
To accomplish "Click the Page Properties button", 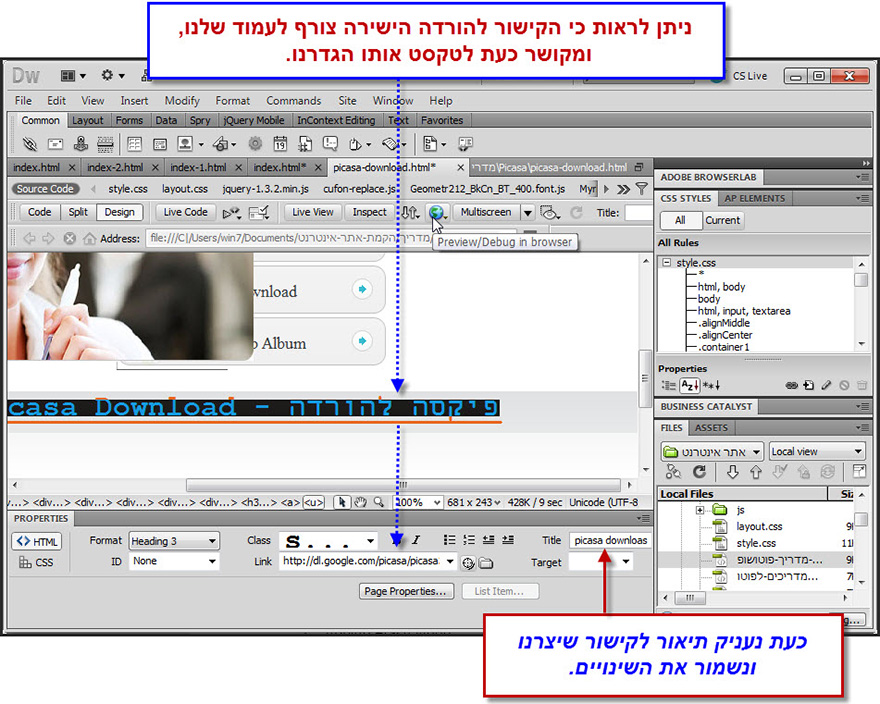I will (406, 591).
